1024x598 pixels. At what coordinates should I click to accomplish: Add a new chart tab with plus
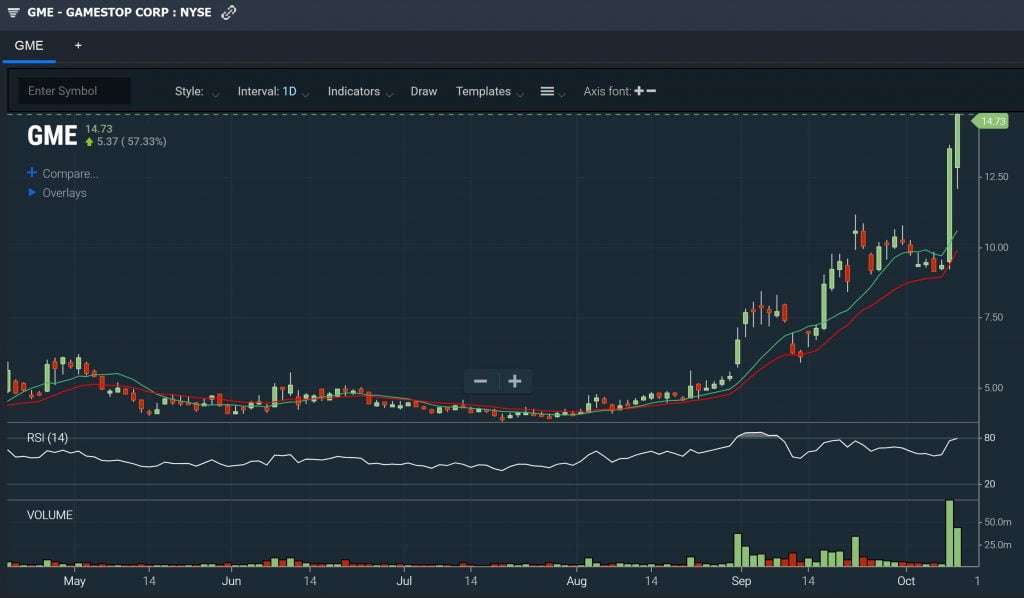[78, 46]
